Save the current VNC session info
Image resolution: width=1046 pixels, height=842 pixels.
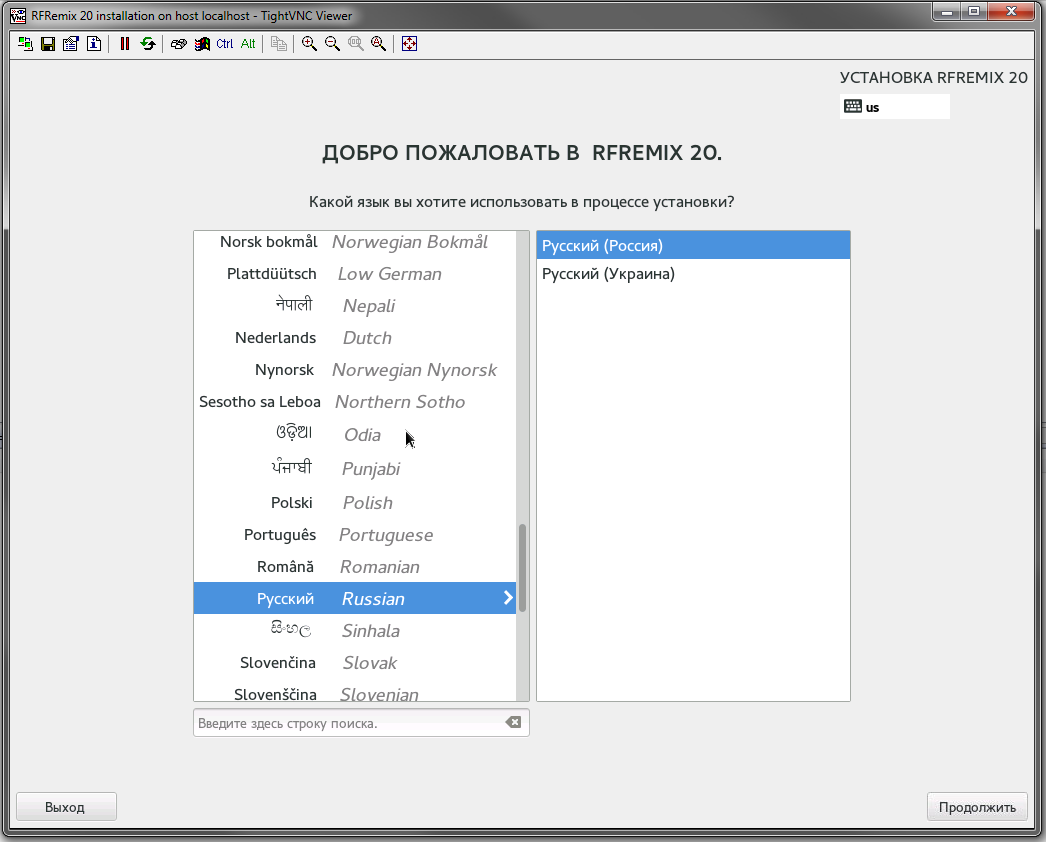(x=47, y=43)
